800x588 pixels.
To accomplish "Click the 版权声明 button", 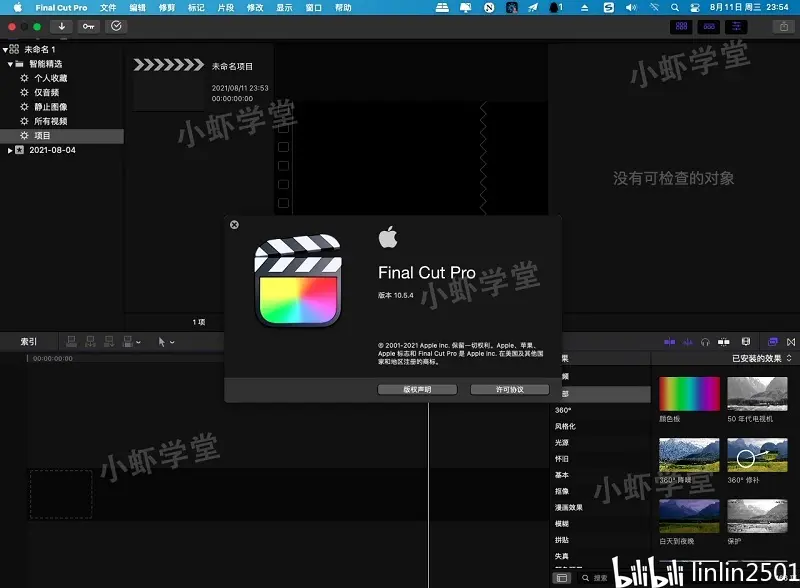I will click(417, 389).
